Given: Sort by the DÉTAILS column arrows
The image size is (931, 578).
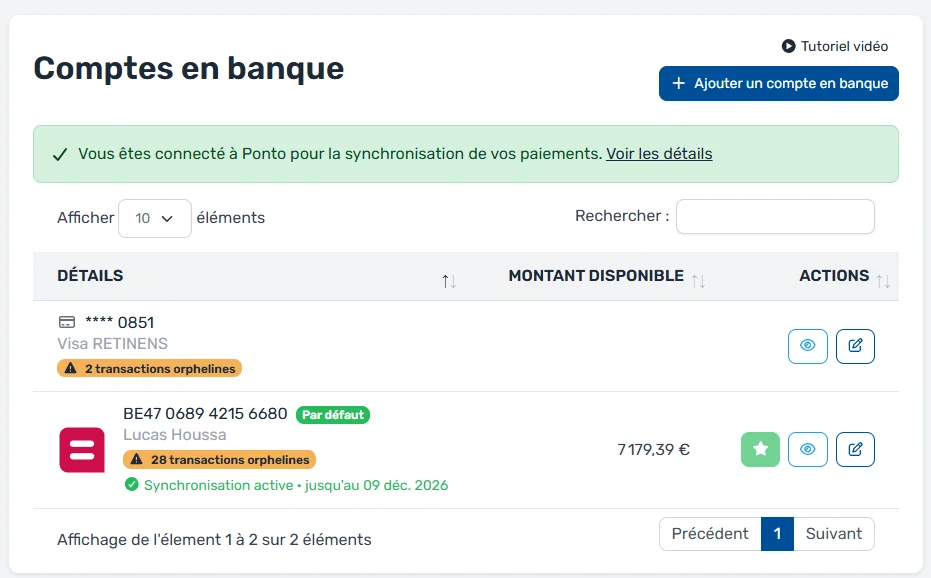Looking at the screenshot, I should coord(449,281).
